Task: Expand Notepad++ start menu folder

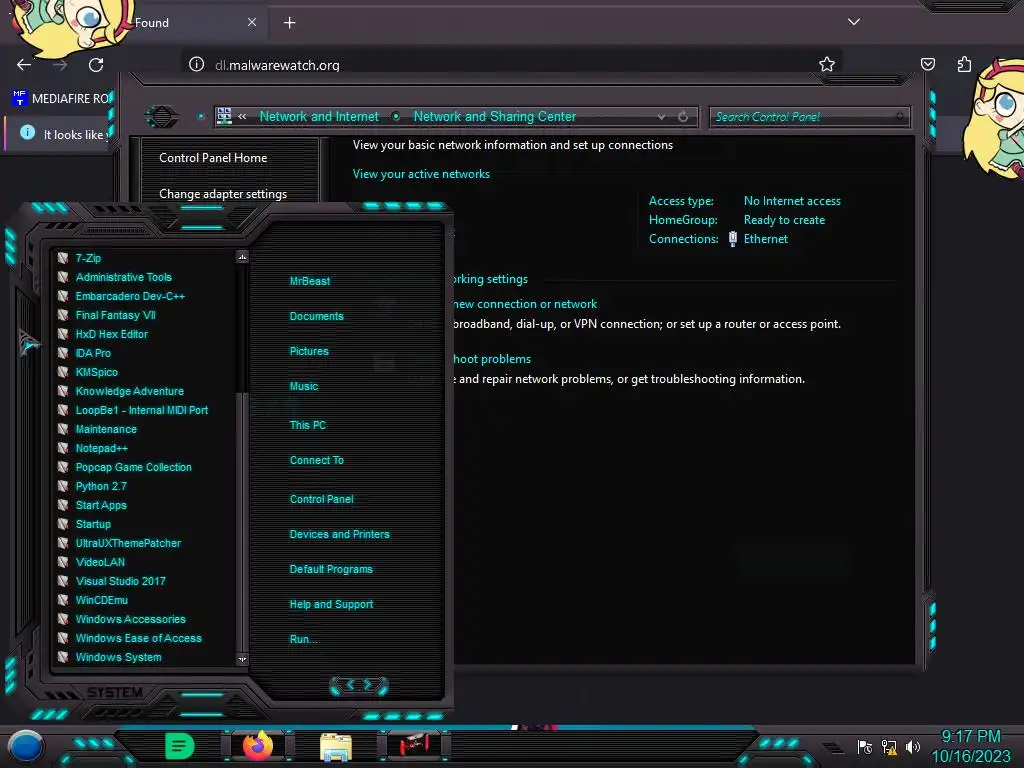Action: 101,448
